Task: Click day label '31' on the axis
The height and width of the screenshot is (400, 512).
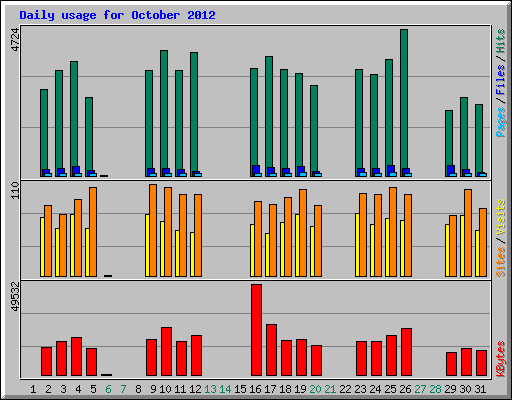Action: pyautogui.click(x=480, y=389)
